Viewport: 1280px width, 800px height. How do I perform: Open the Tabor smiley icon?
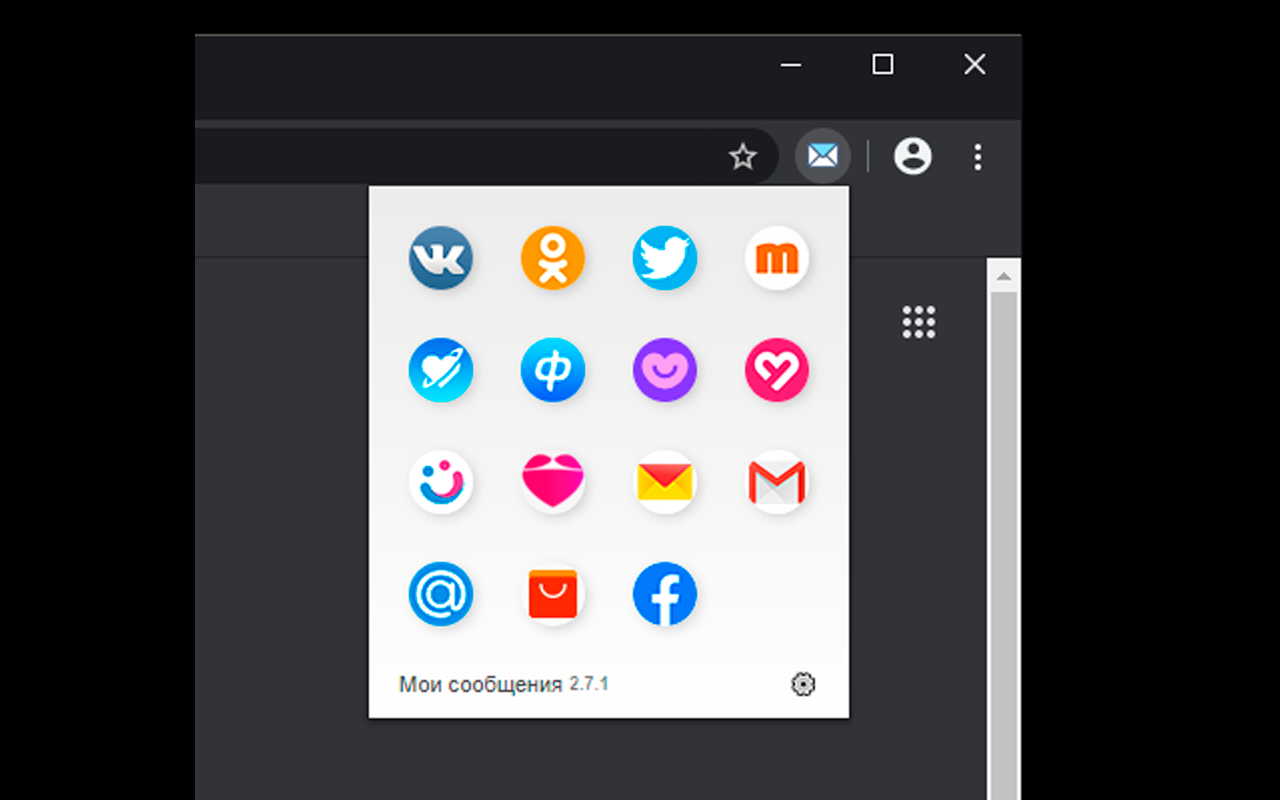click(x=441, y=481)
